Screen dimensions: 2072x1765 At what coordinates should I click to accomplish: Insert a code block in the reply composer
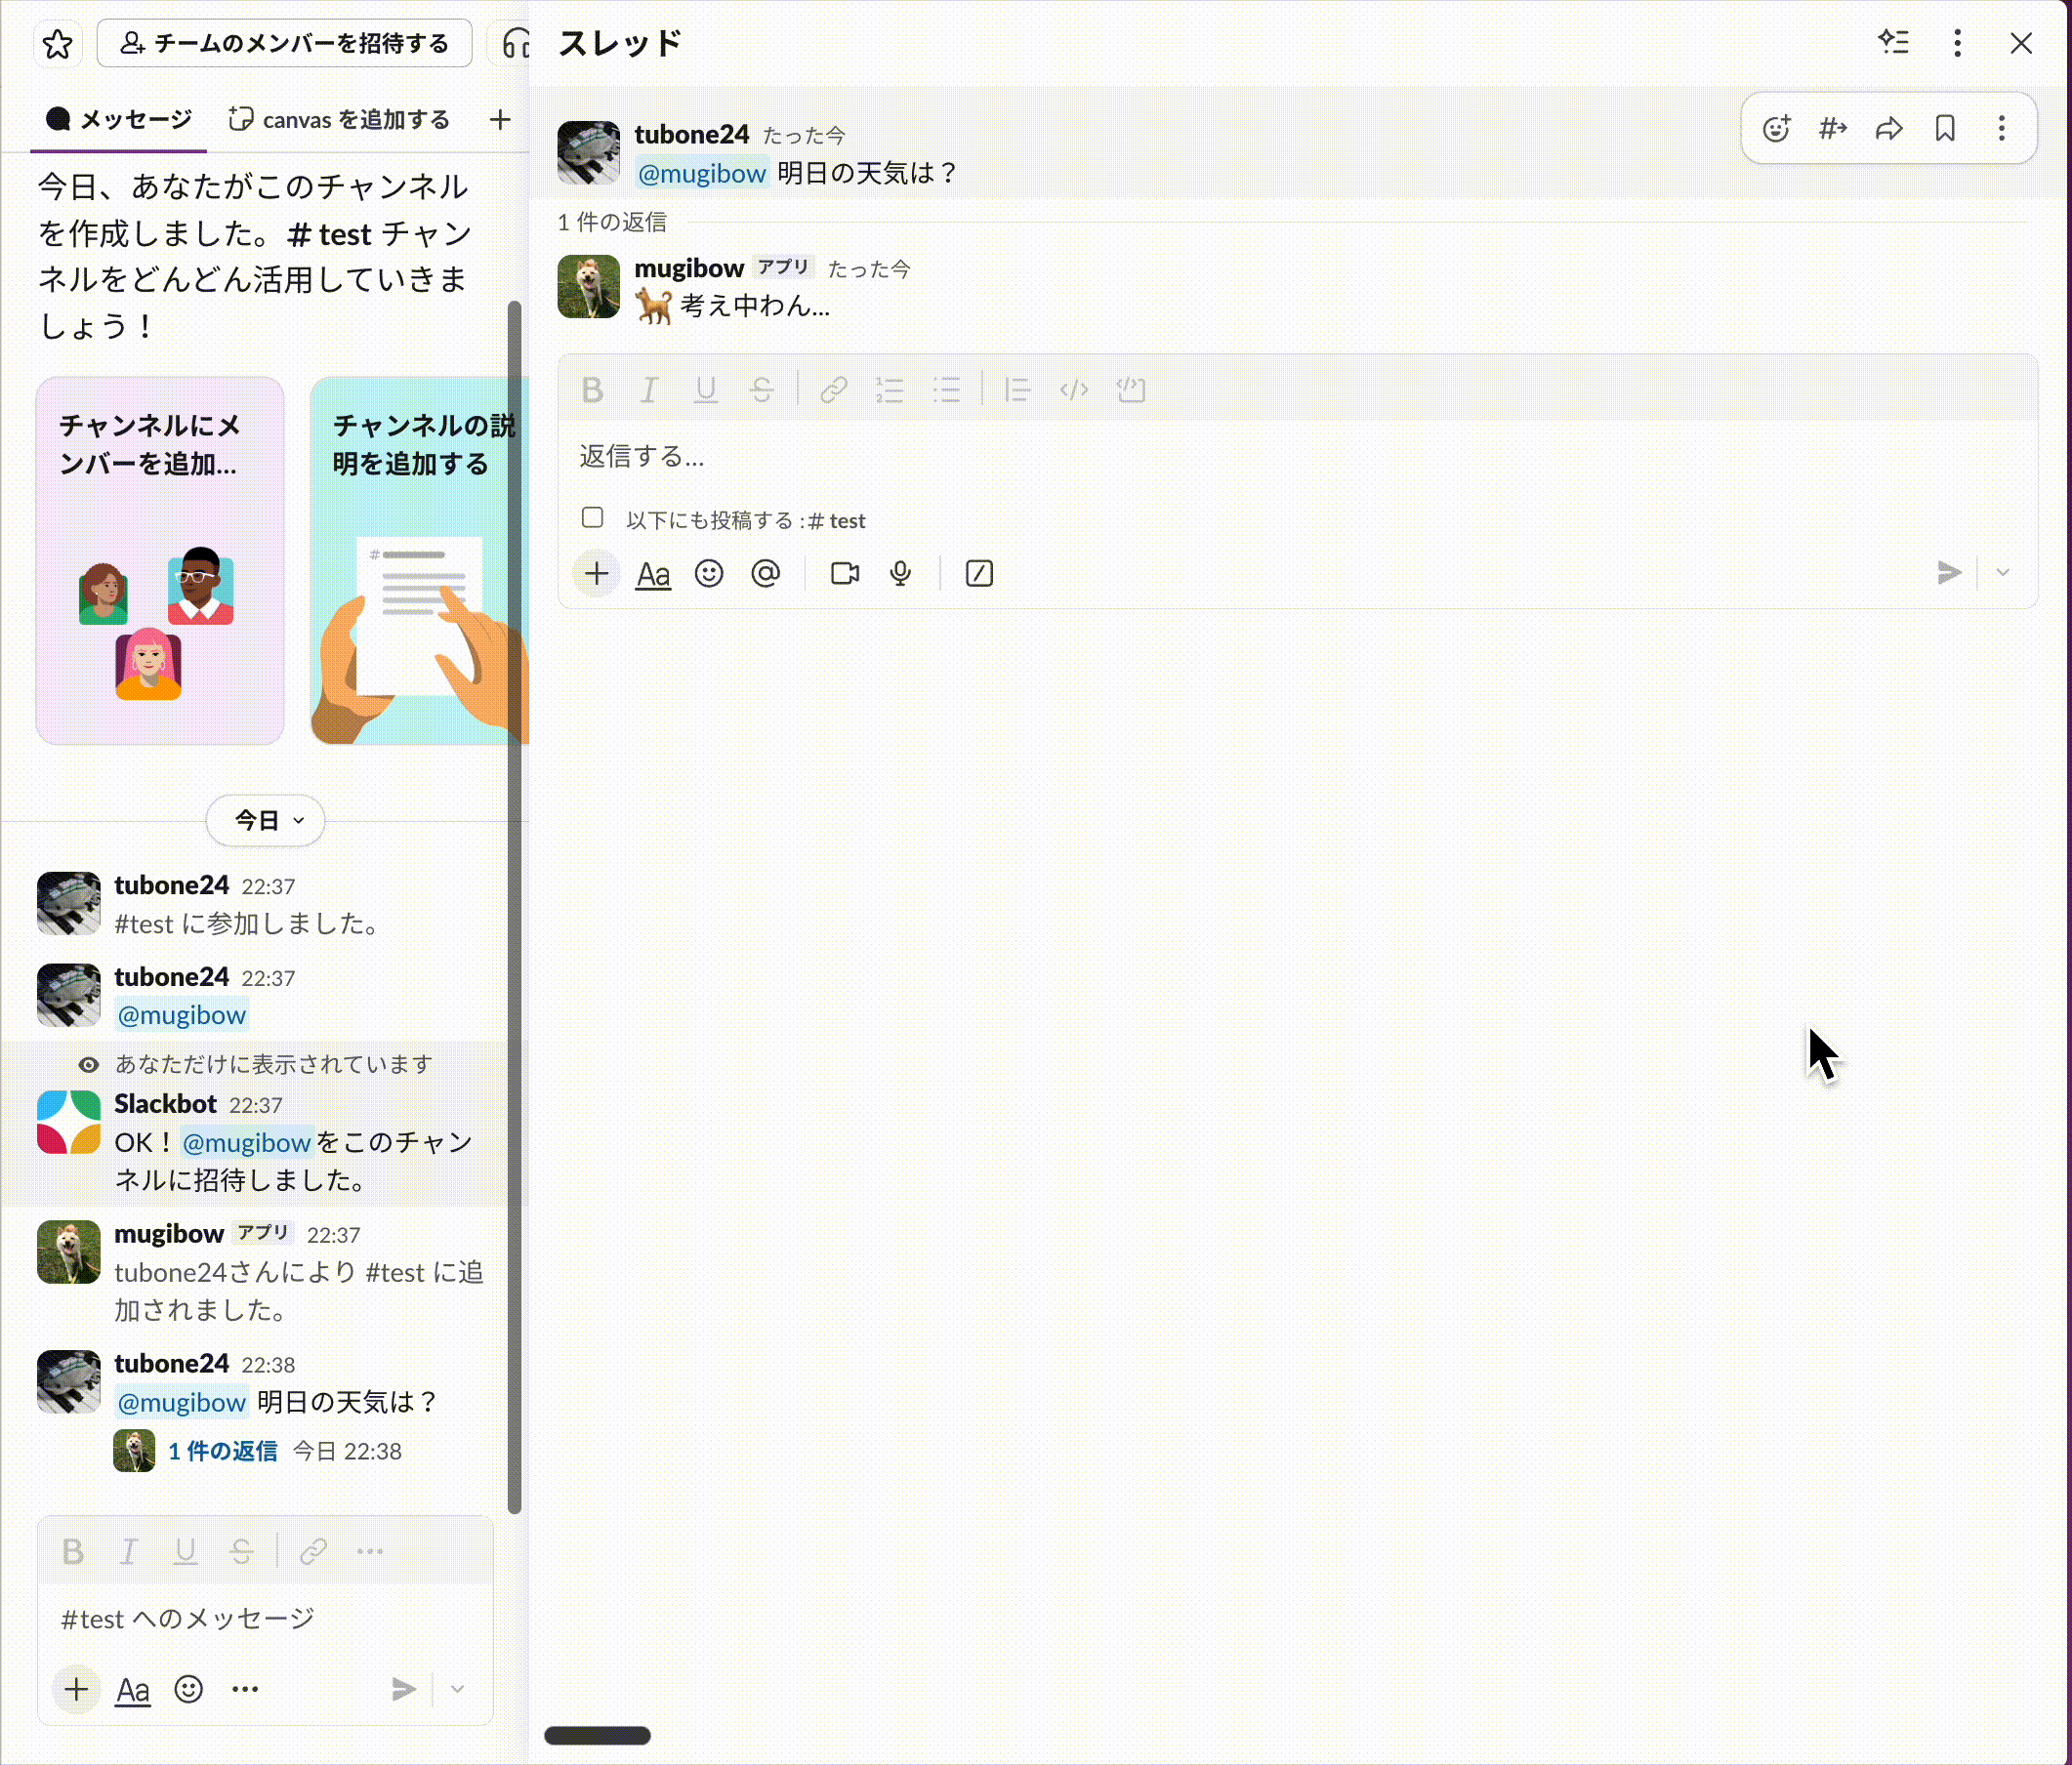[x=1131, y=390]
